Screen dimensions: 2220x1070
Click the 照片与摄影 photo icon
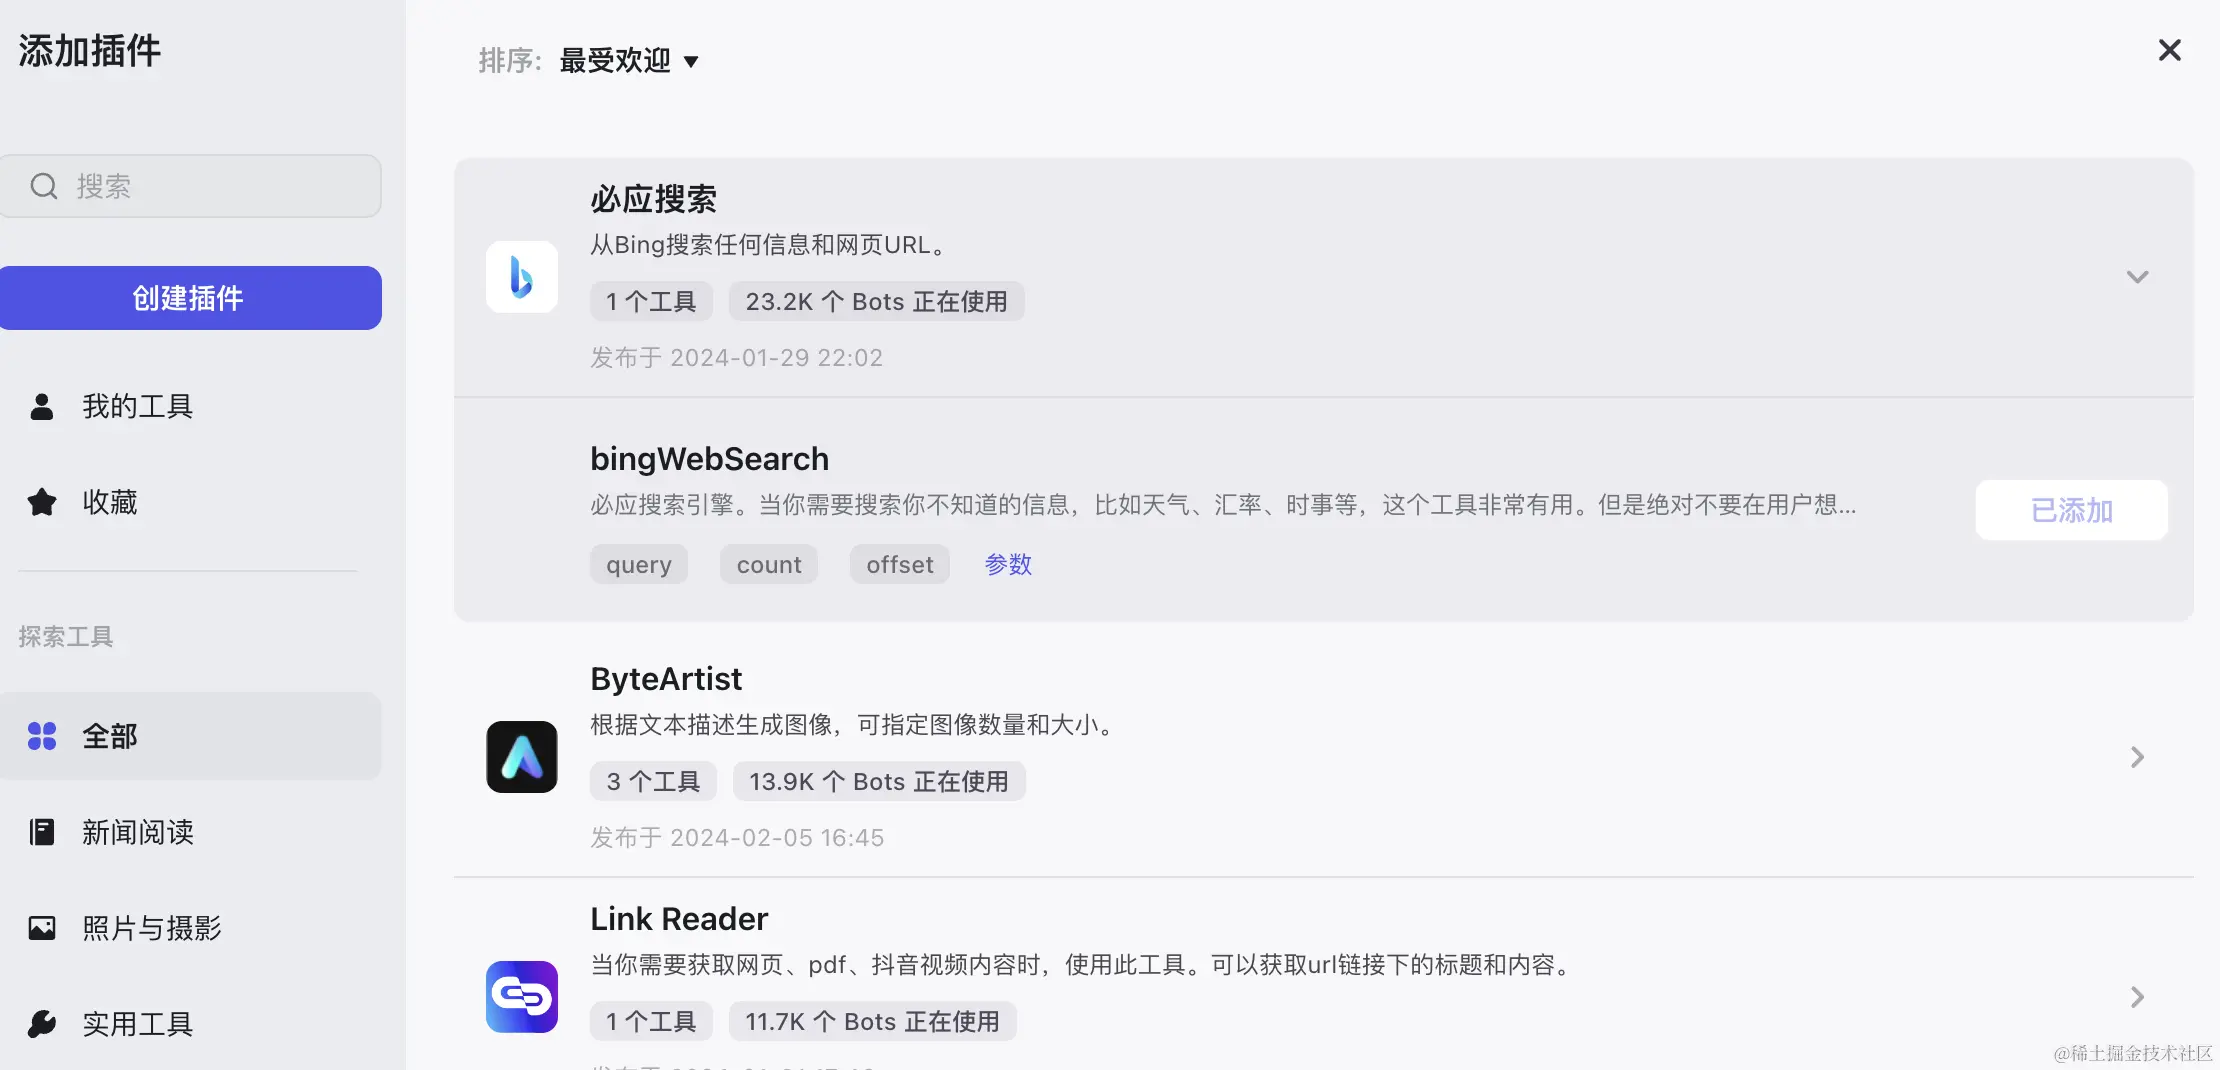(41, 927)
